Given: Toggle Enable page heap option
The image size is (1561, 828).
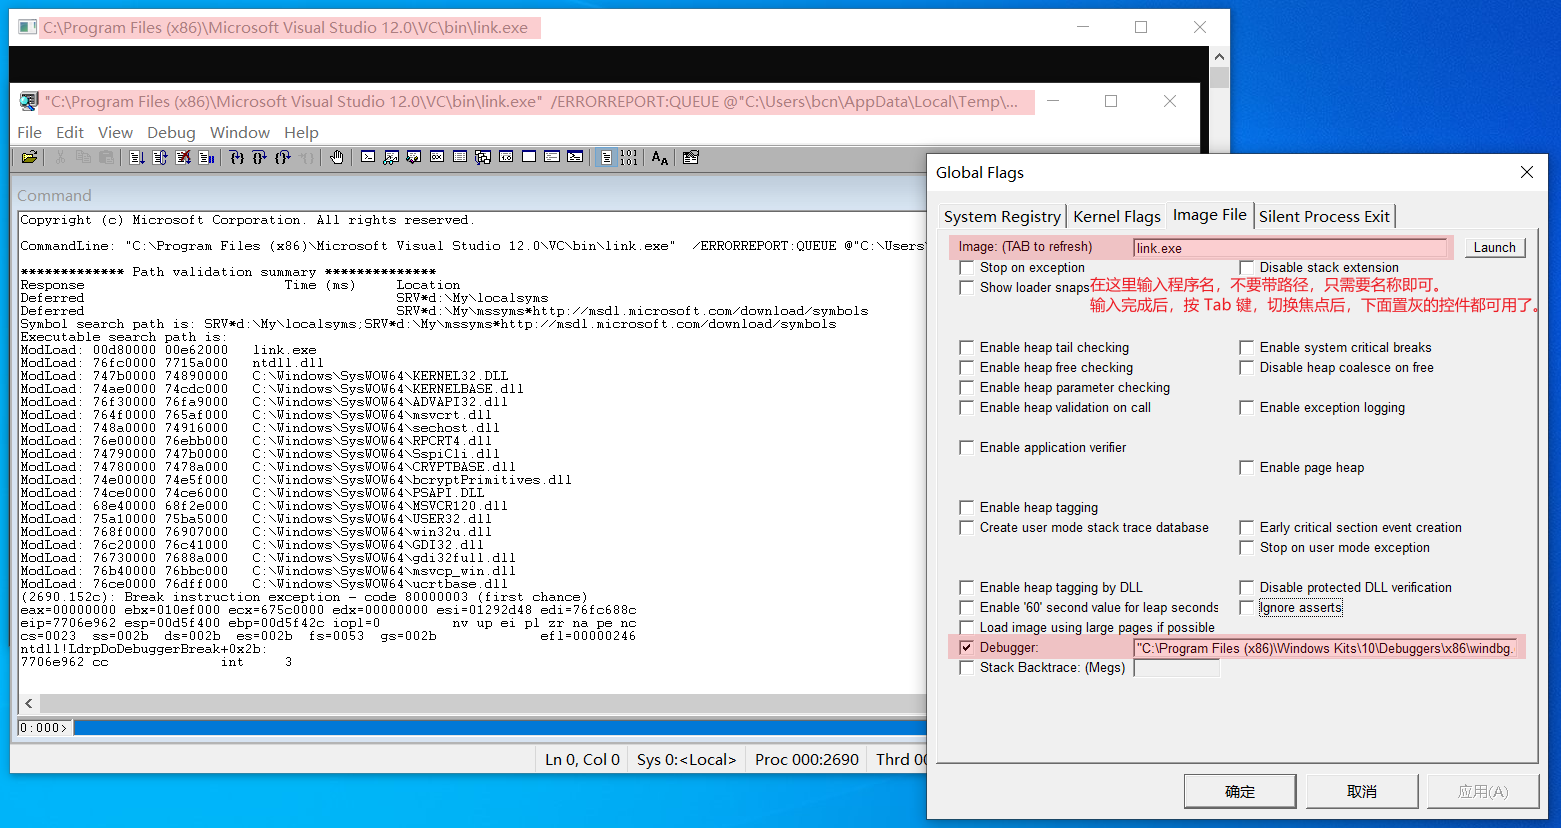Looking at the screenshot, I should (1246, 467).
